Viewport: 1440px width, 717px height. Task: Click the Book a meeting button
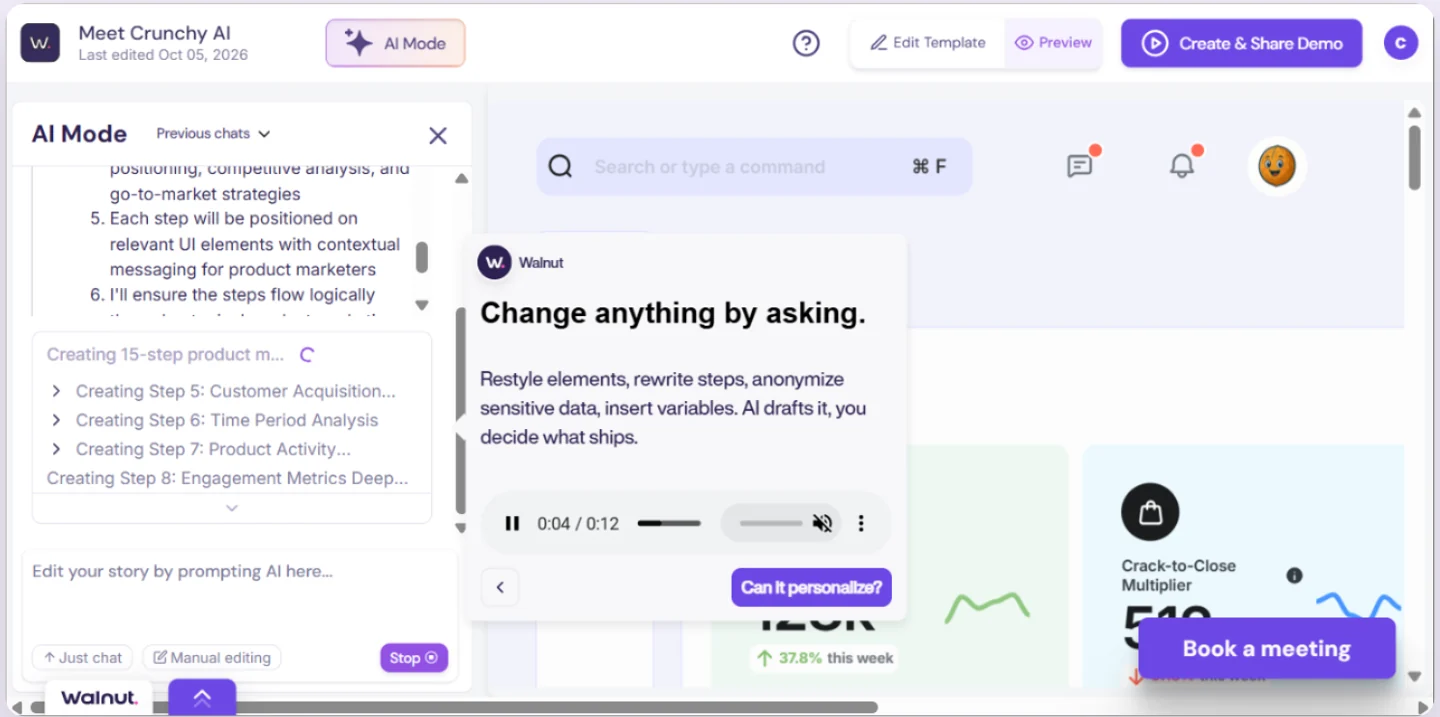1266,648
